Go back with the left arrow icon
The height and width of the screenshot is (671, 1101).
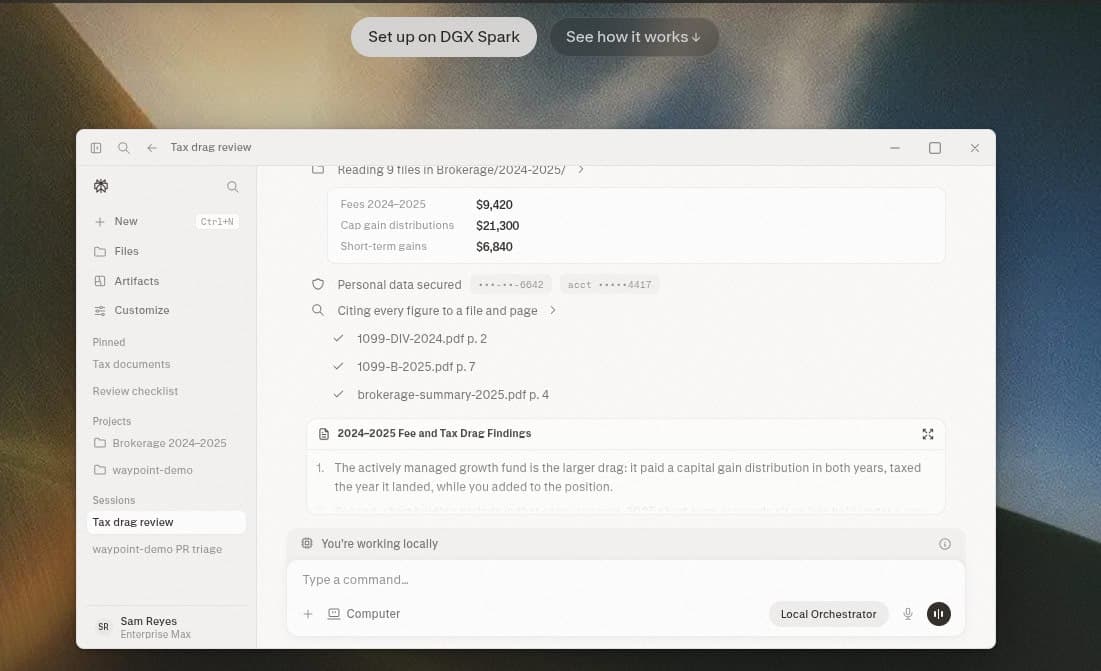click(152, 148)
